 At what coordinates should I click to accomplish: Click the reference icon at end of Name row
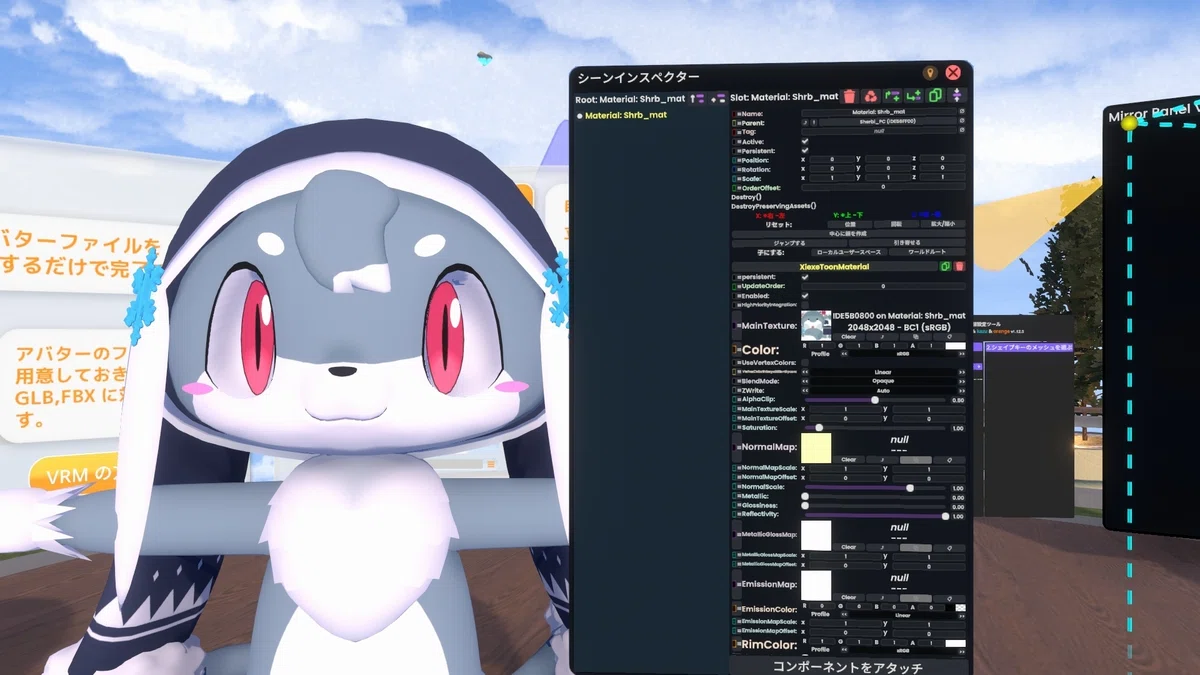[x=962, y=112]
